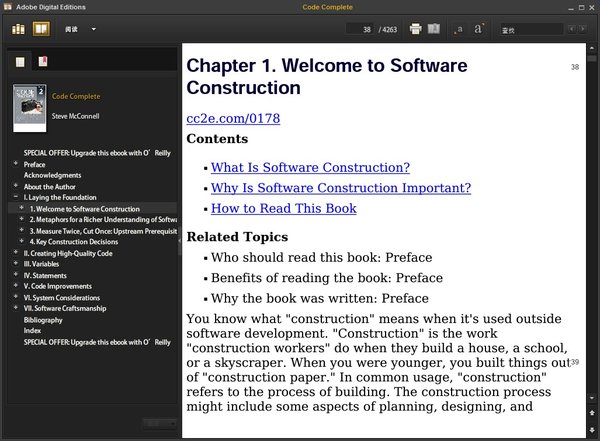Screen dimensions: 600x441
Task: Switch to Library view icon
Action: point(19,29)
